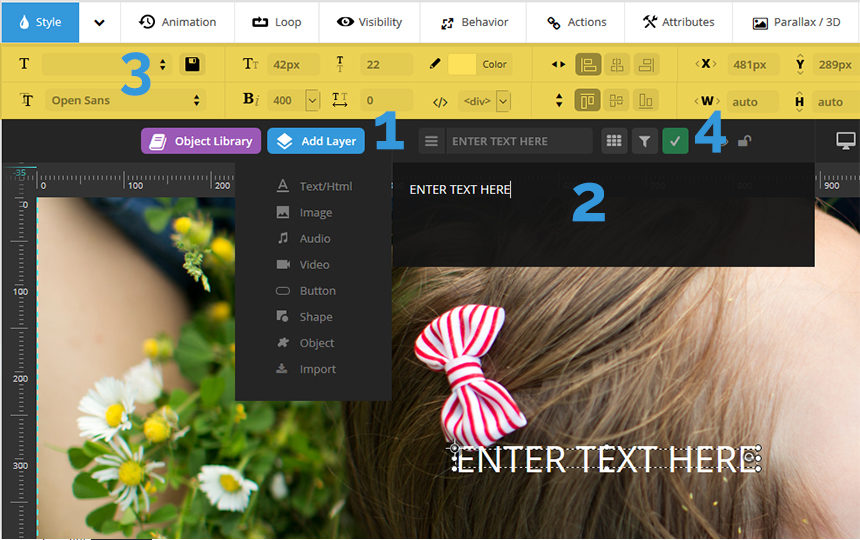Expand the chevron next to Style
The image size is (860, 540).
tap(99, 22)
